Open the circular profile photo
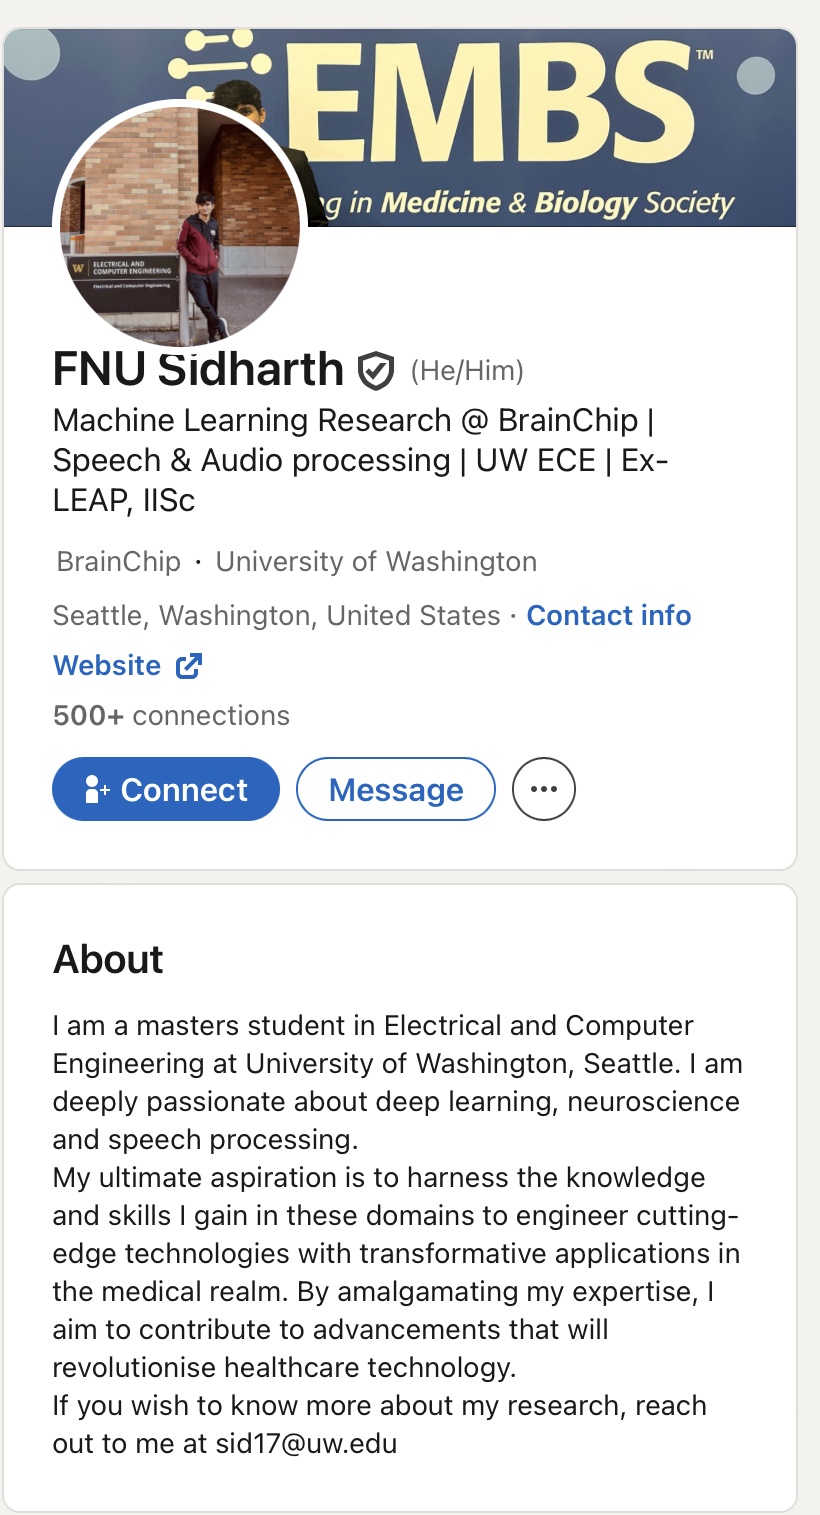This screenshot has height=1515, width=820. pyautogui.click(x=180, y=225)
